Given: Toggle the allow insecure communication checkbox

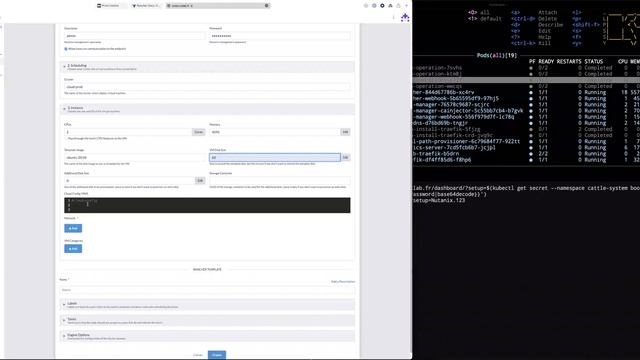Looking at the screenshot, I should pos(66,49).
